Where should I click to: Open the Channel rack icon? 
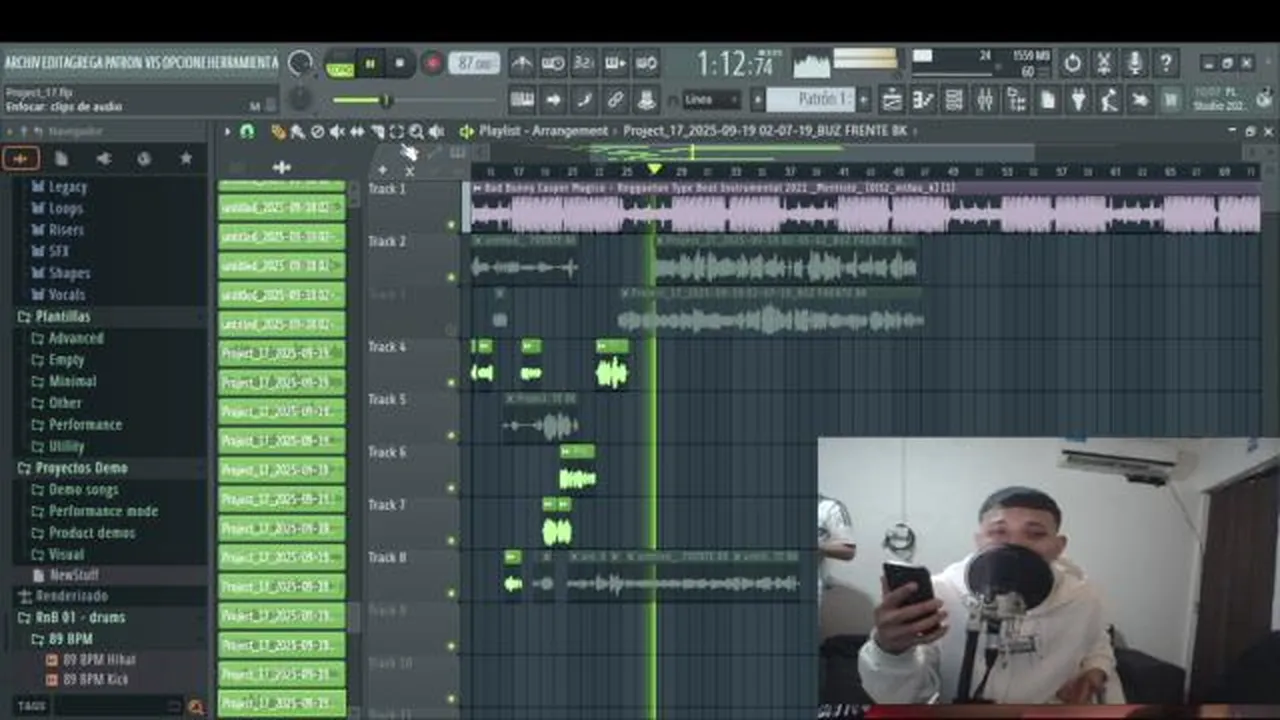[953, 99]
